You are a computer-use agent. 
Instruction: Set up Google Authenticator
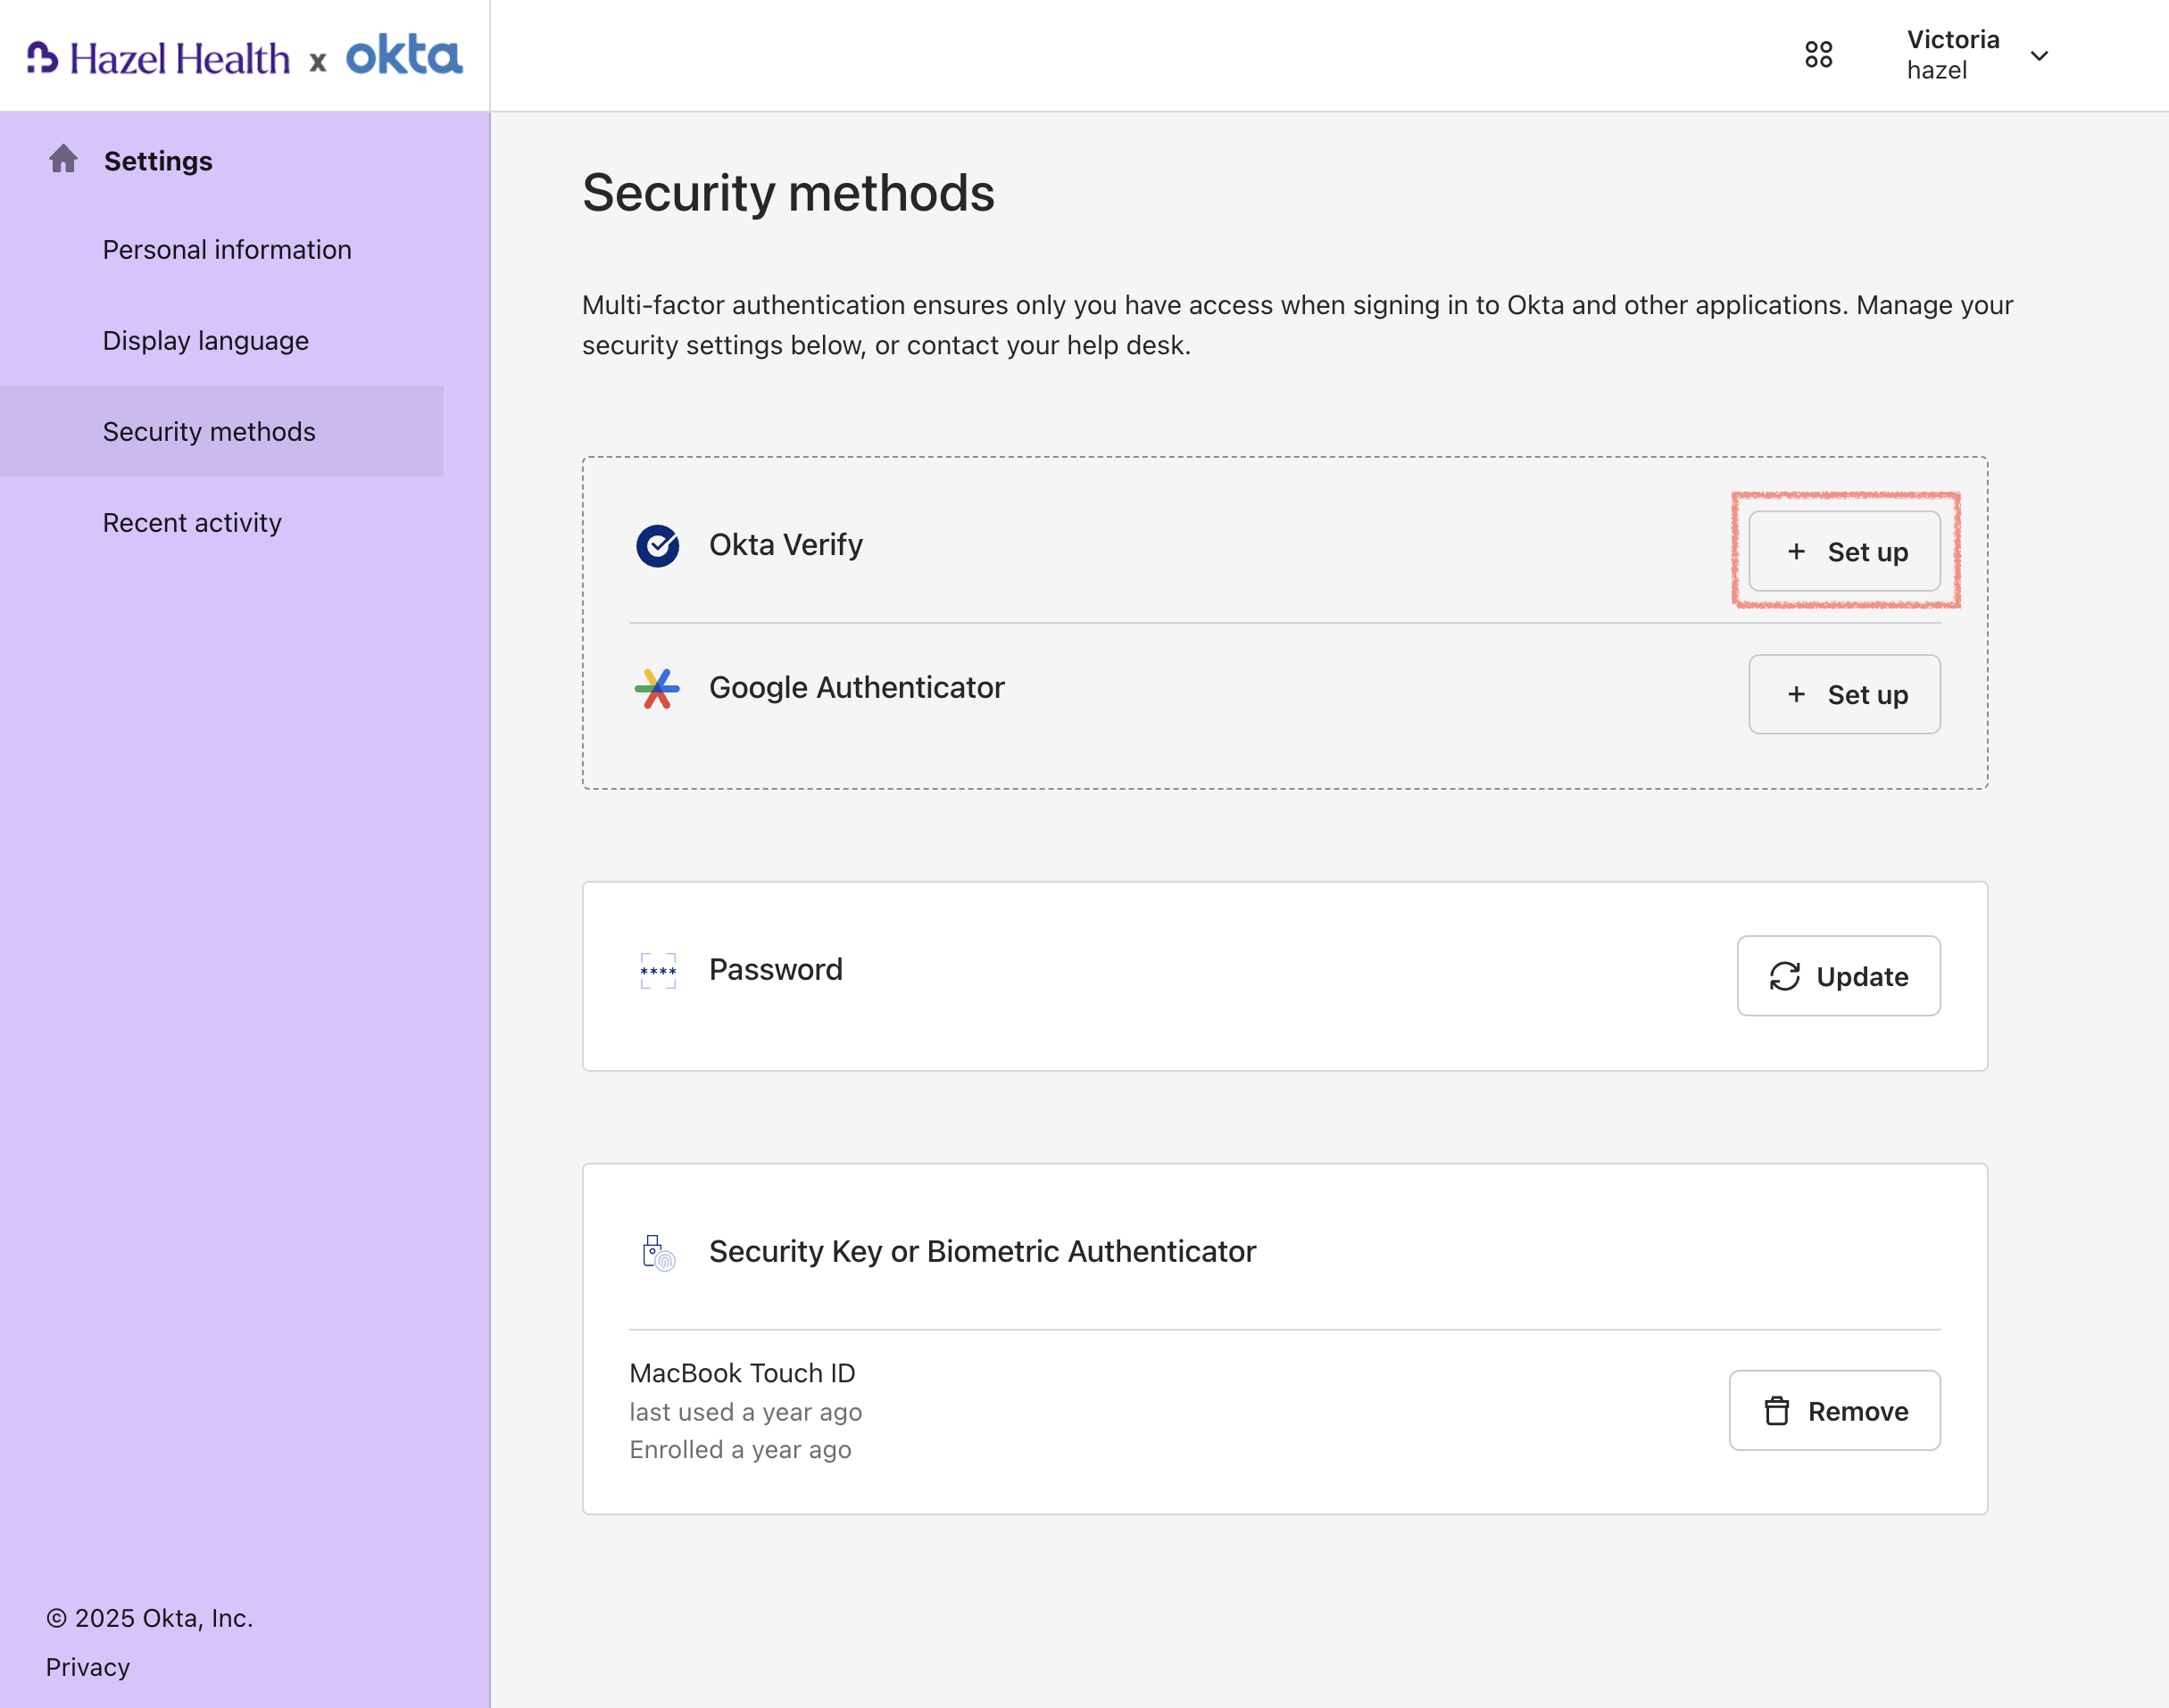1844,694
